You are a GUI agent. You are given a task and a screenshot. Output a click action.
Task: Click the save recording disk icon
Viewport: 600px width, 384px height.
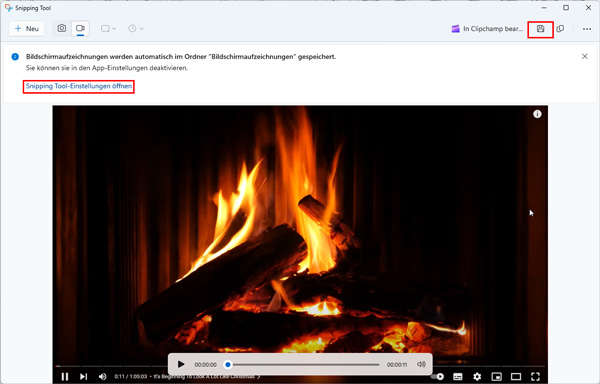[x=540, y=29]
